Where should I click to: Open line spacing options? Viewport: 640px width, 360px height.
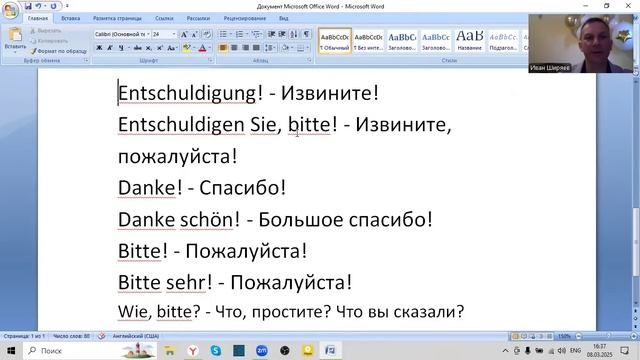269,48
